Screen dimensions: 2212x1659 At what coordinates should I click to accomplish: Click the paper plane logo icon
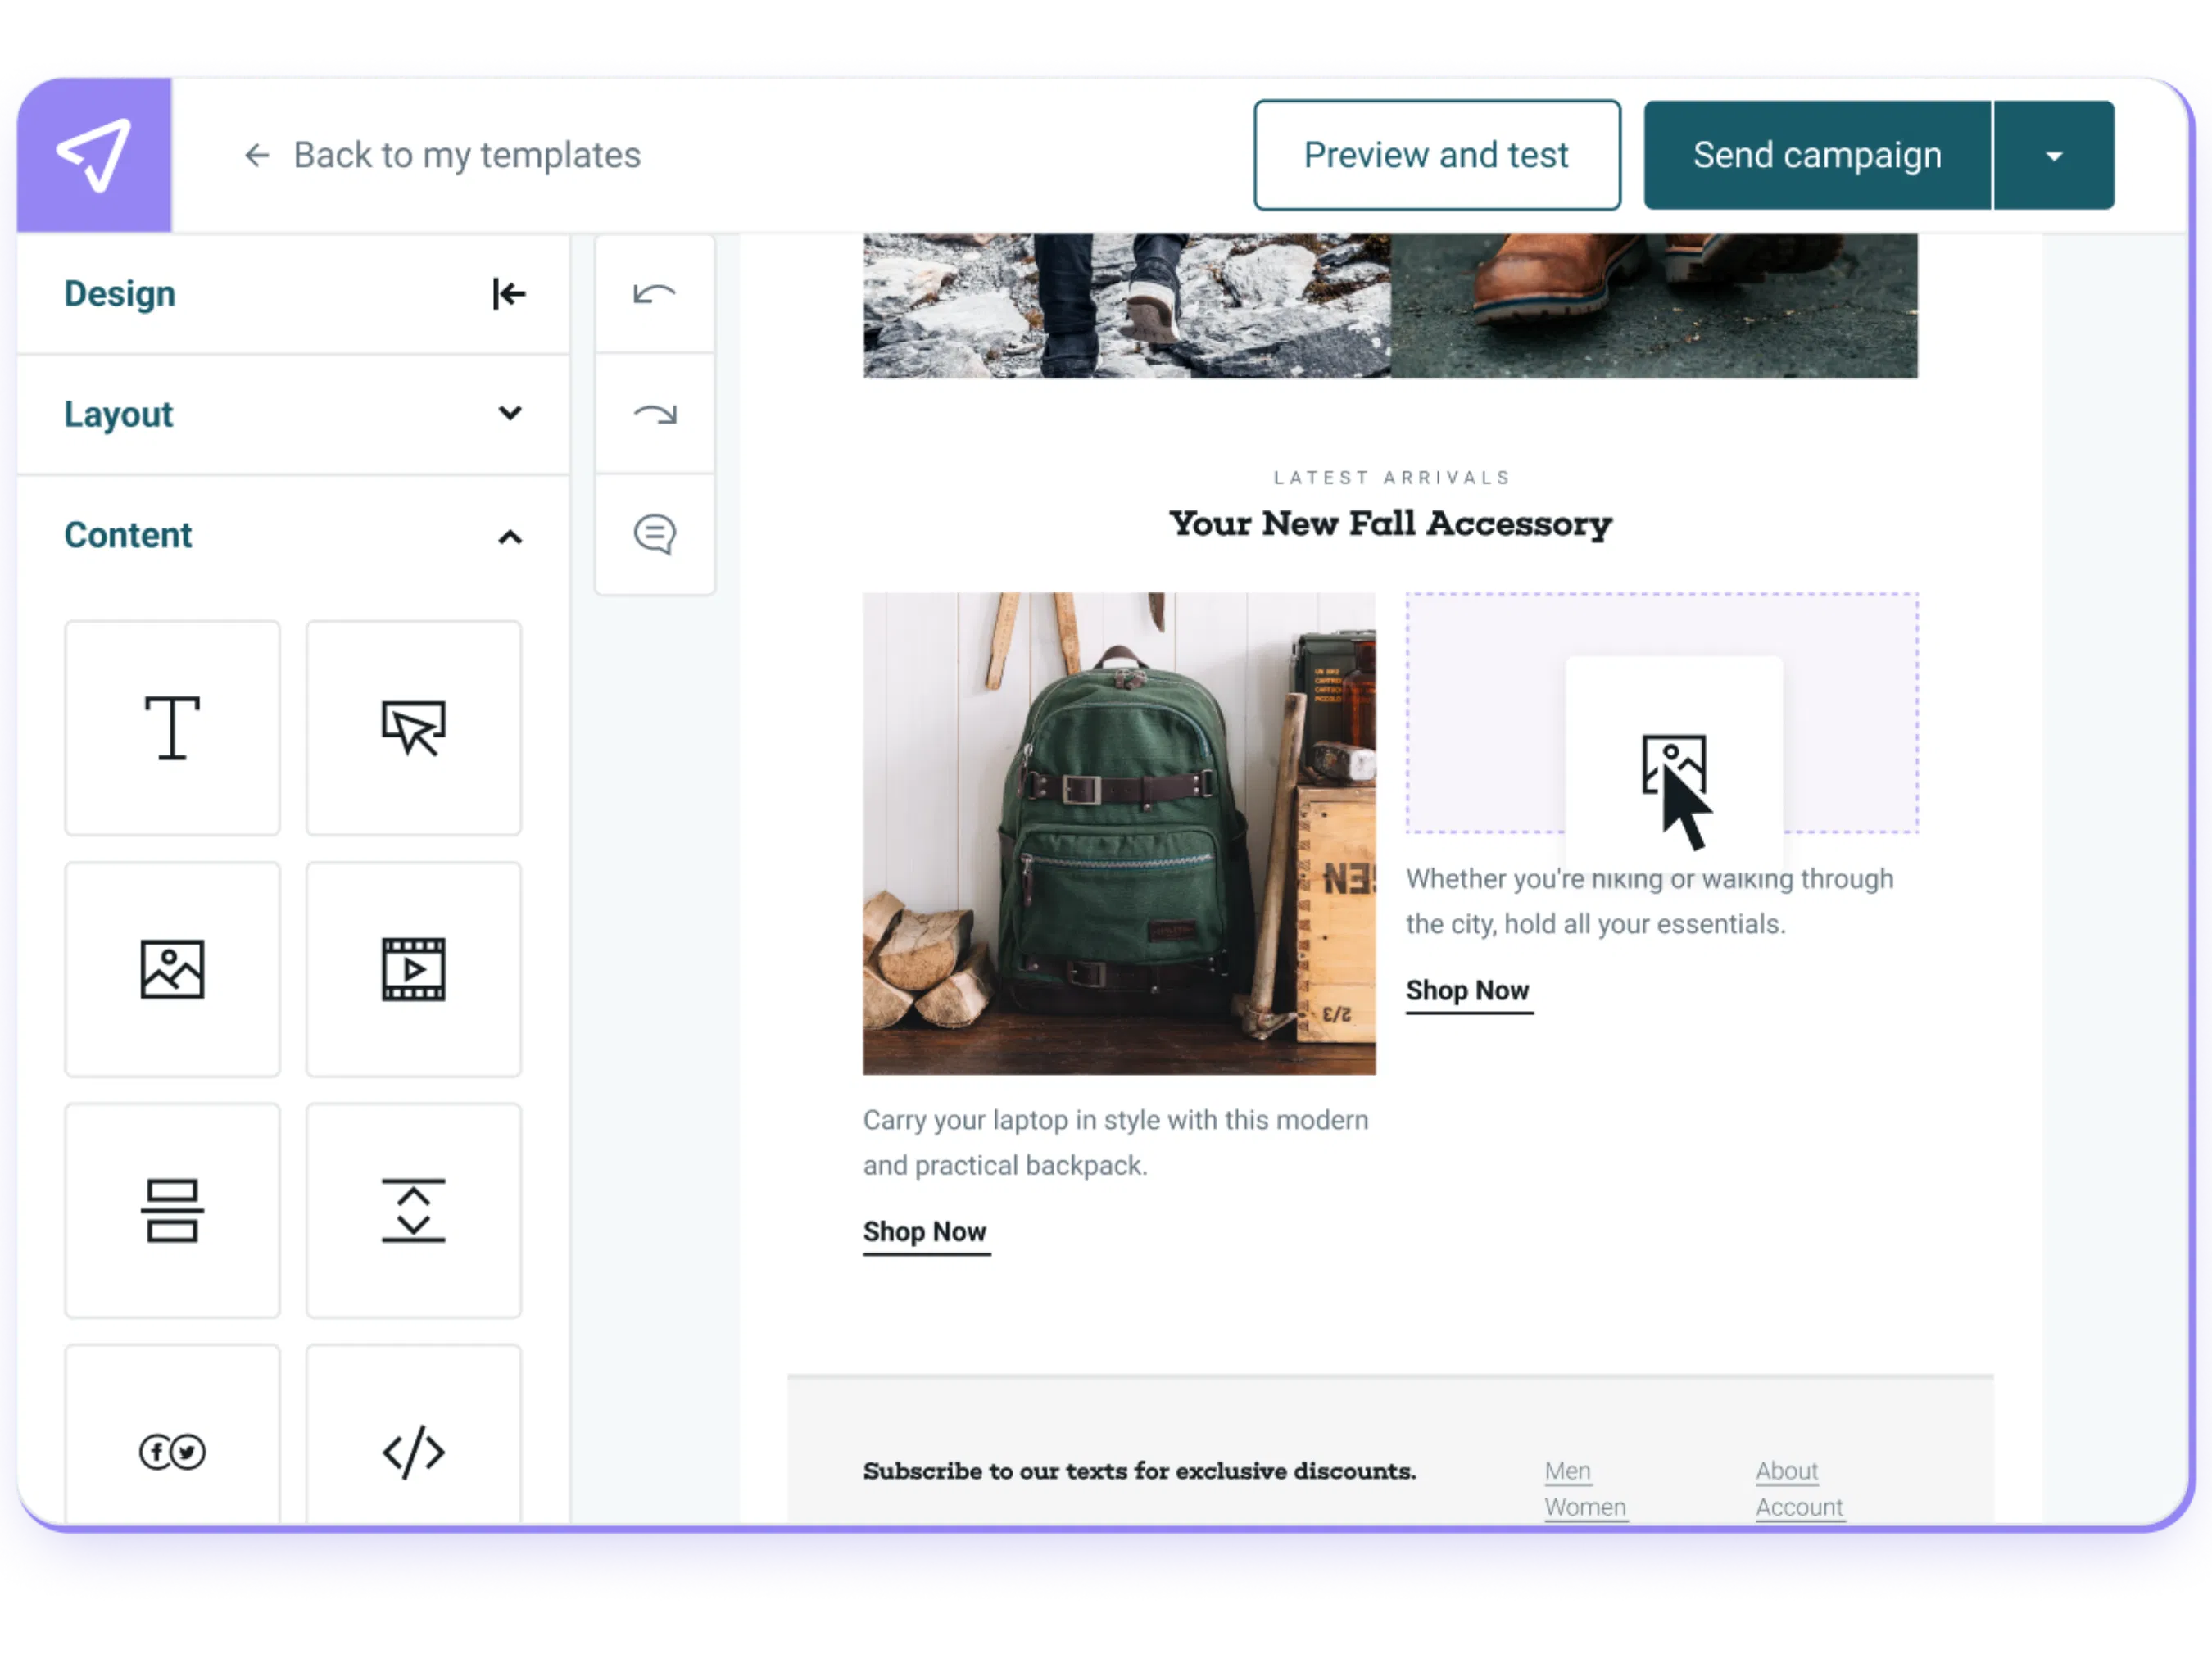[x=94, y=155]
